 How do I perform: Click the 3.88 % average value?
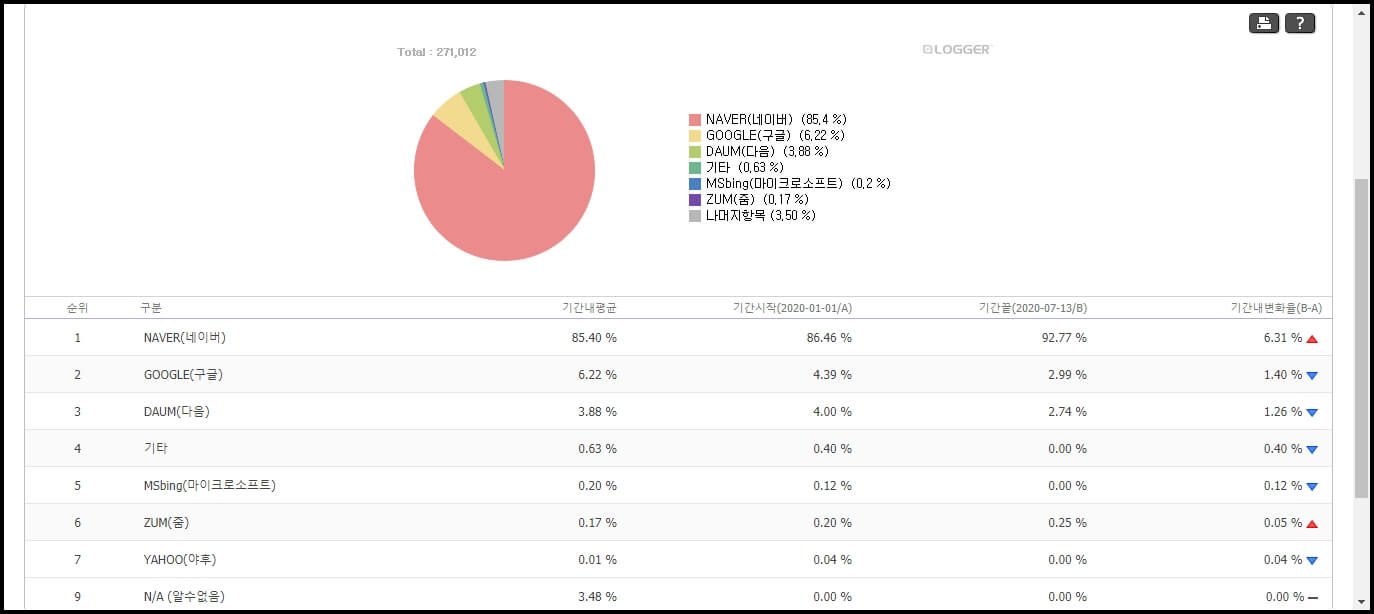tap(597, 412)
